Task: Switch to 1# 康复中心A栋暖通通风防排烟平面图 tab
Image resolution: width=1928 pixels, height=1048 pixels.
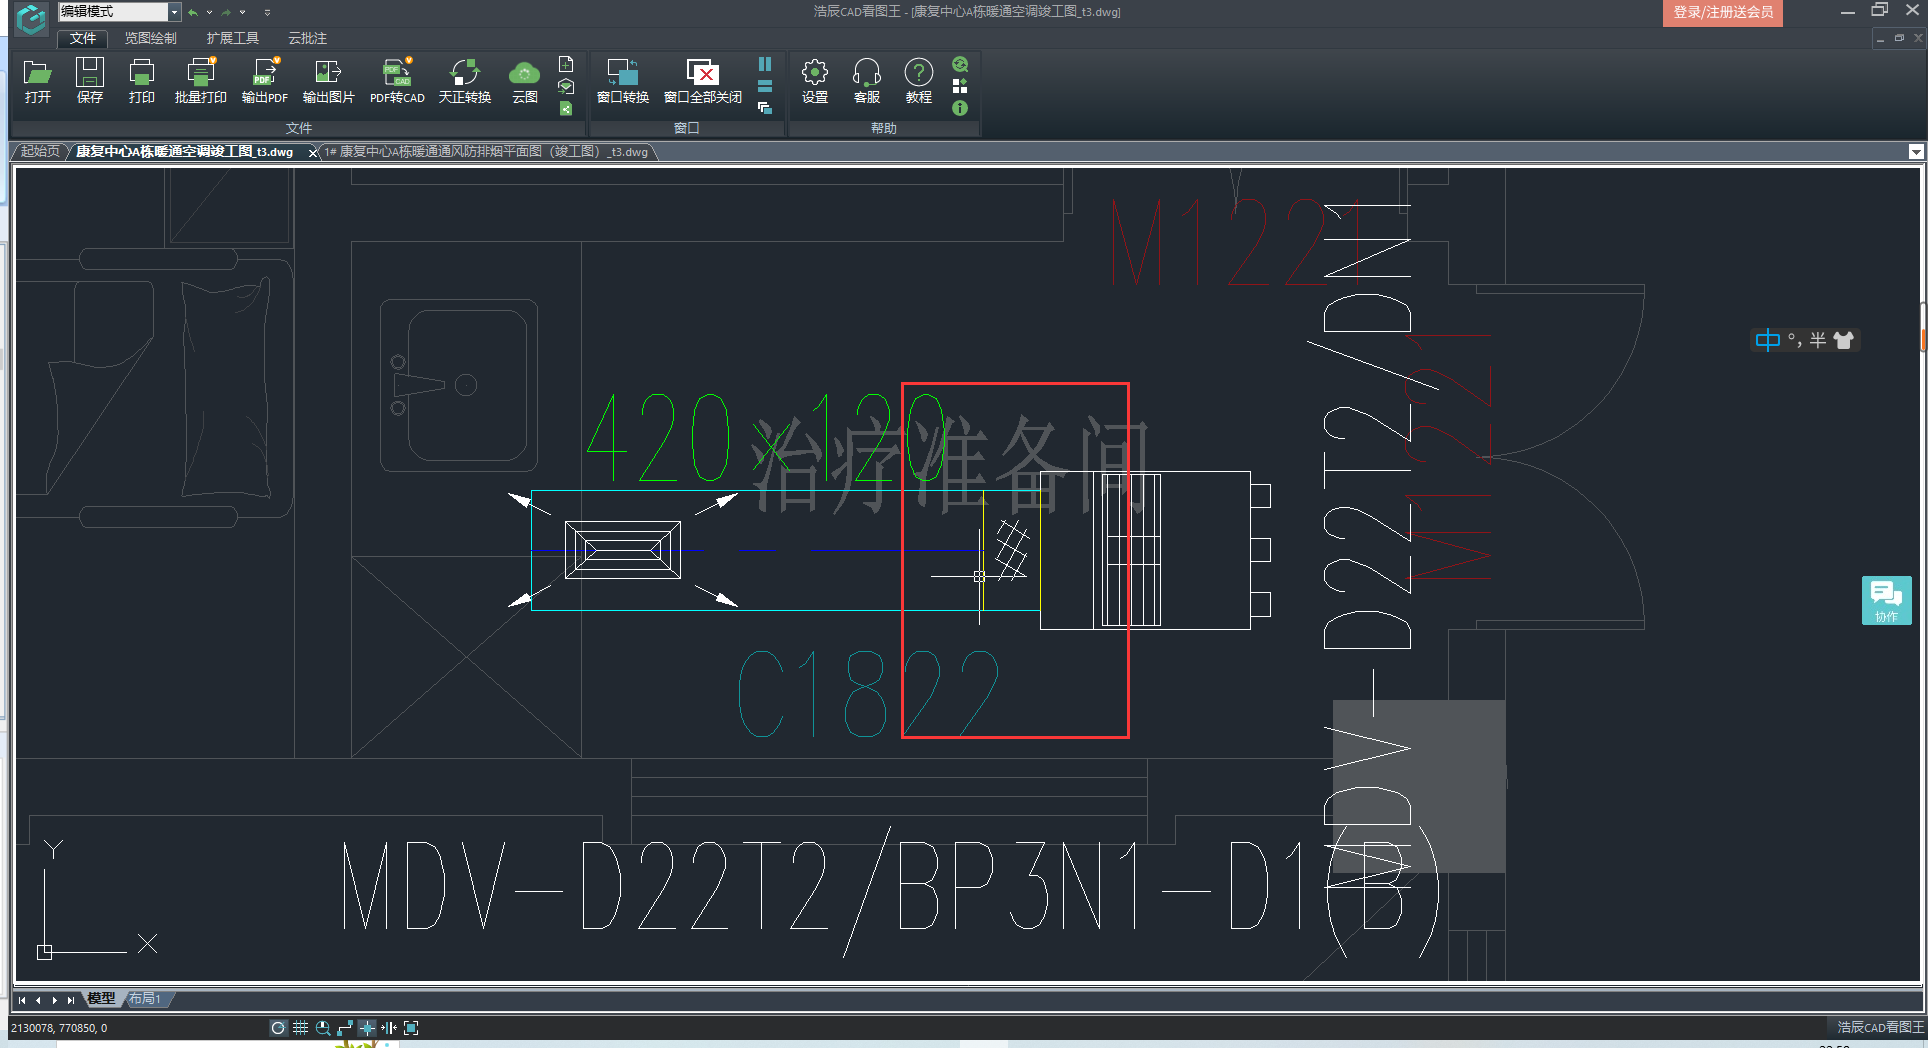Action: click(x=486, y=152)
